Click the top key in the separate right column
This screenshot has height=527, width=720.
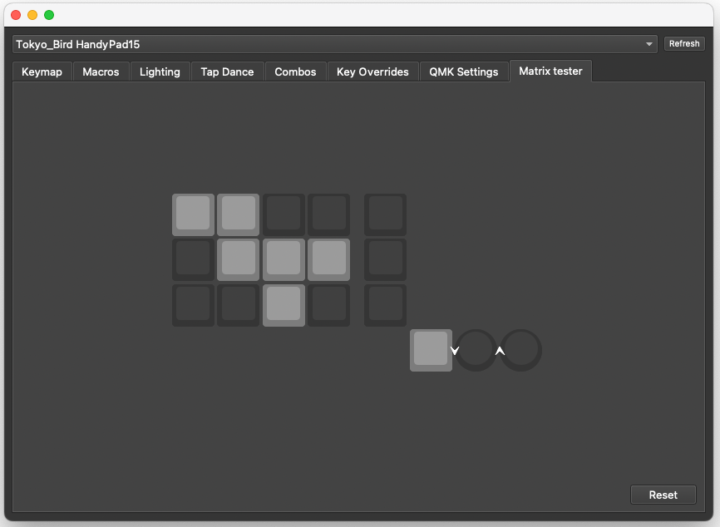(385, 214)
